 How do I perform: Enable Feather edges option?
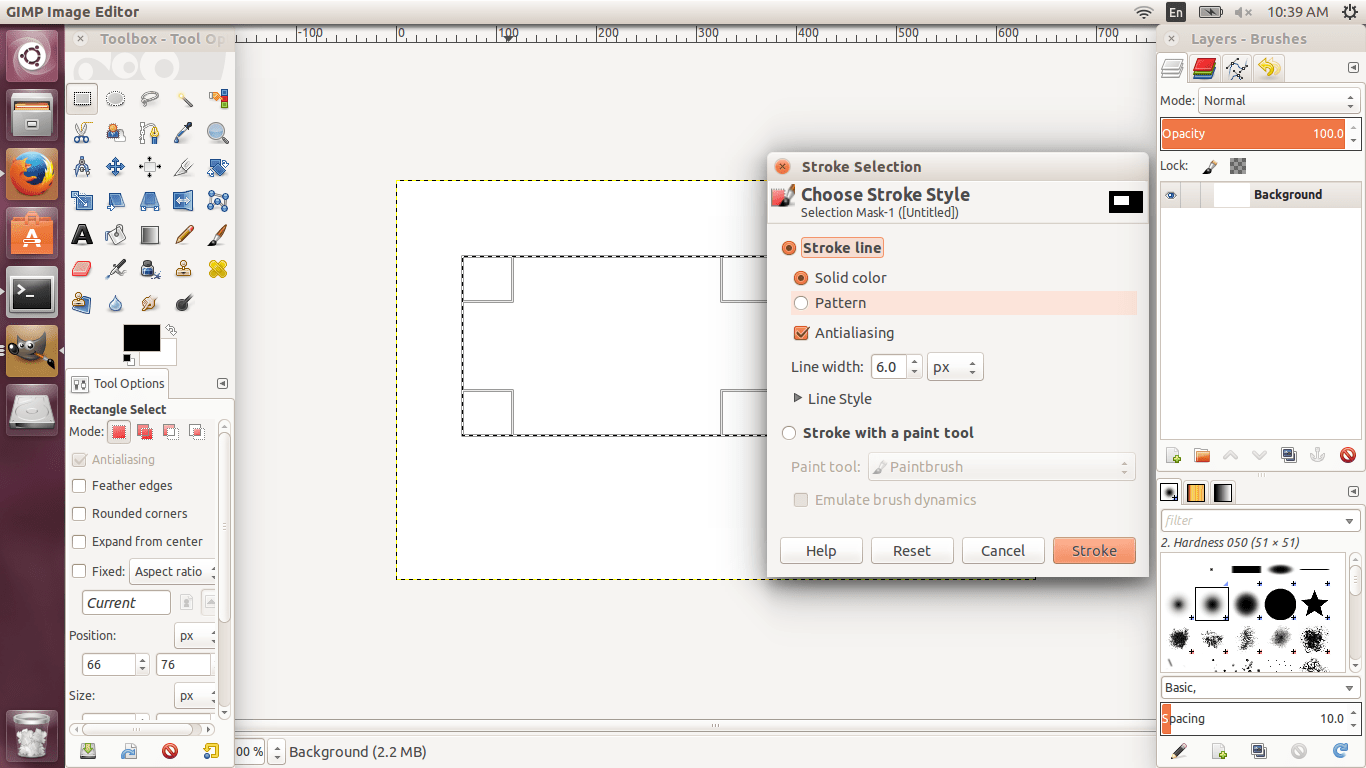pos(77,486)
